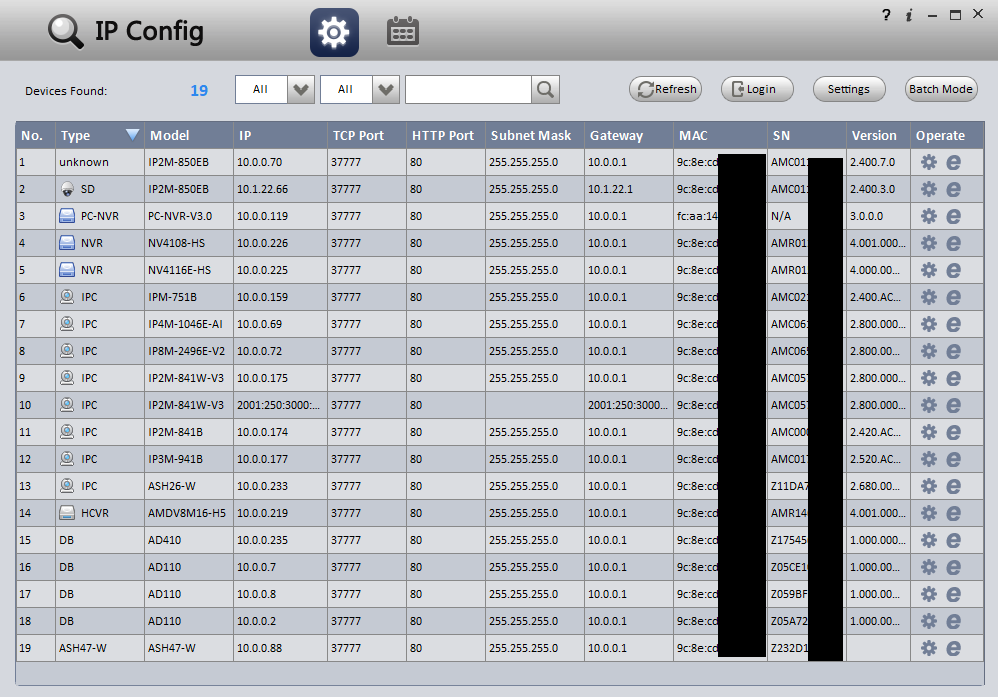Screen dimensions: 998x697
Task: Sort by Subnet Mask column header
Action: click(x=535, y=136)
